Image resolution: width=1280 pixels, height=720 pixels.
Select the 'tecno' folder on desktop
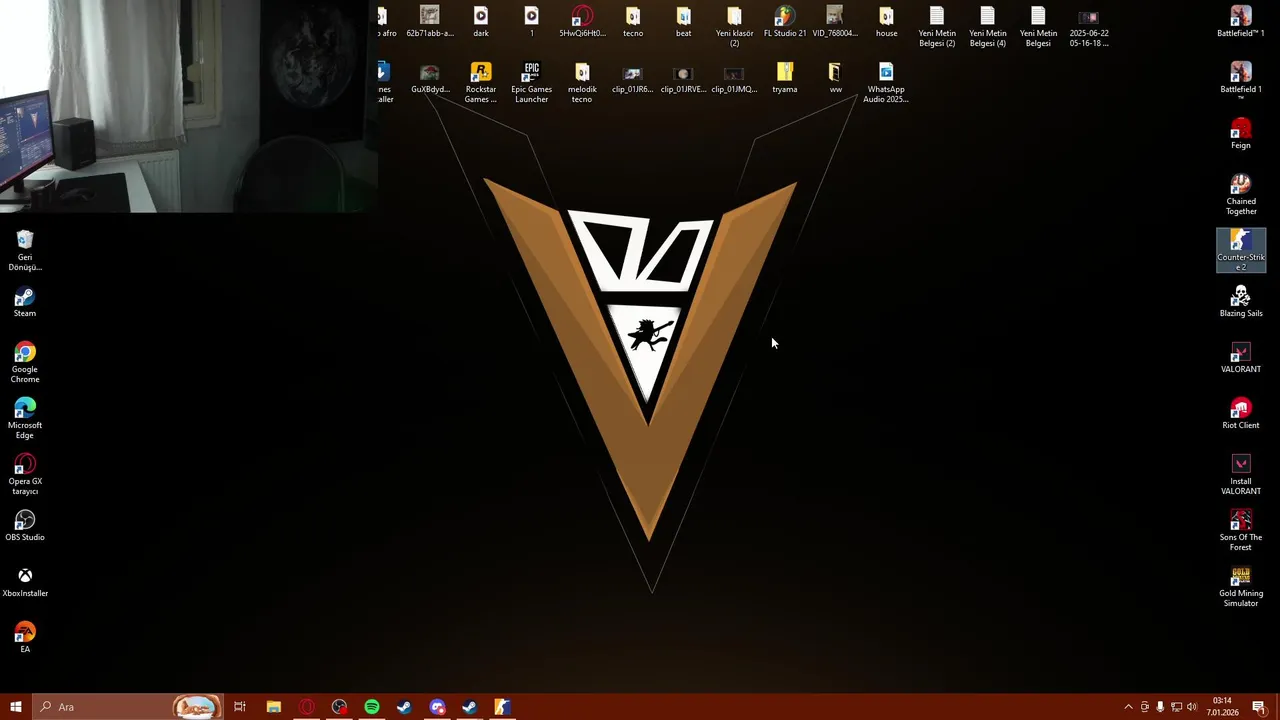click(x=633, y=22)
